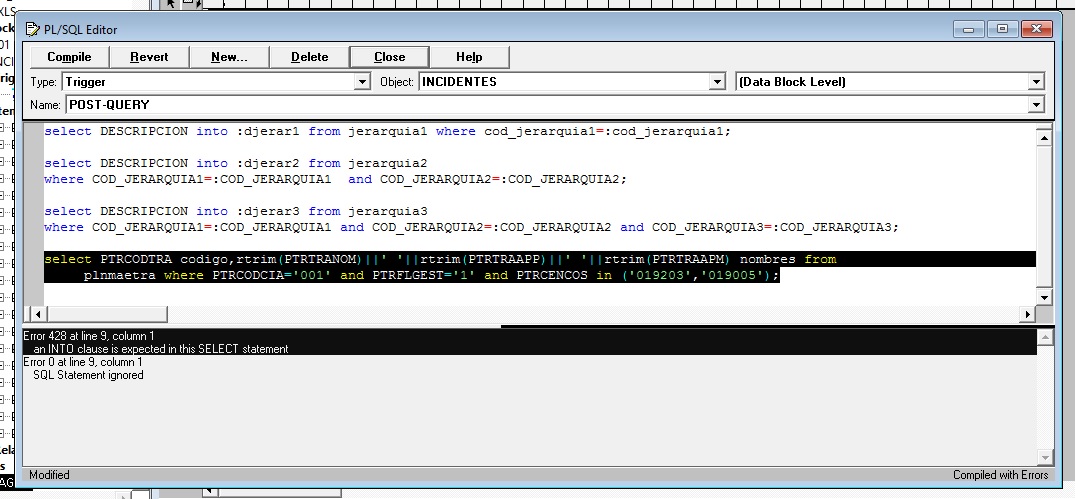Screen dimensions: 1075x499
Task: Click the Revert button
Action: pos(149,57)
